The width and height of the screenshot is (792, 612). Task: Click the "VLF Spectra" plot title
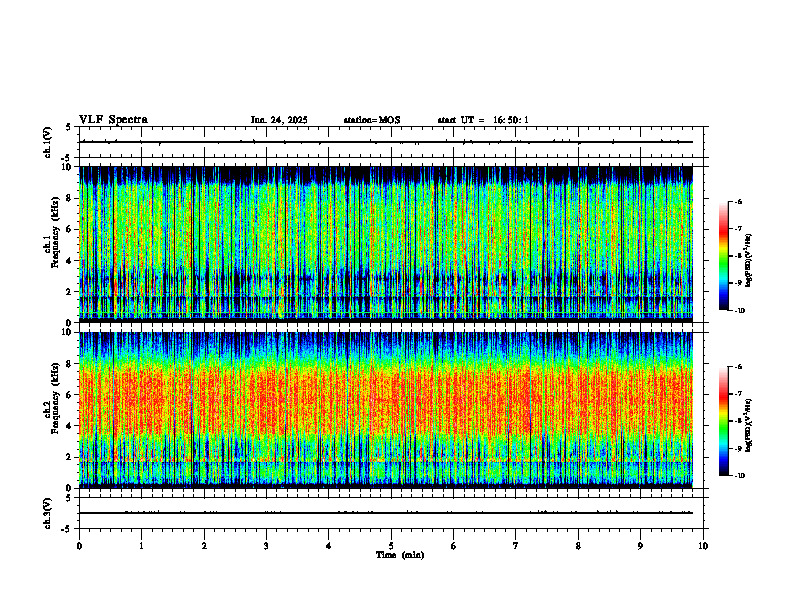click(113, 120)
